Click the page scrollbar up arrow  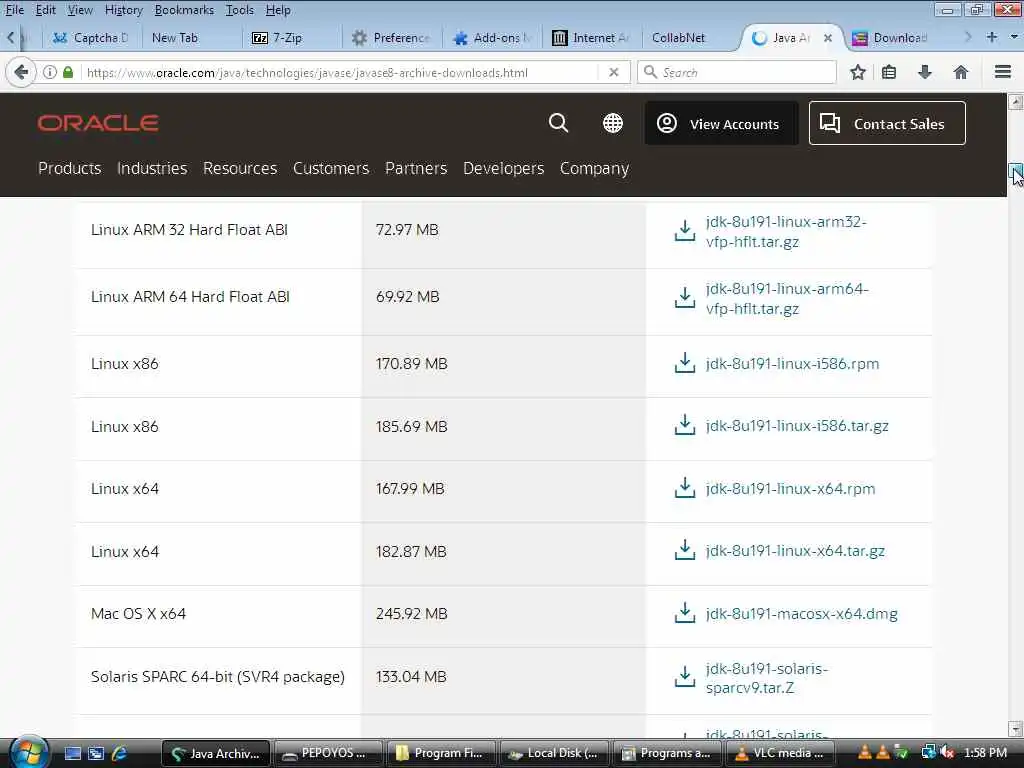pos(1015,102)
